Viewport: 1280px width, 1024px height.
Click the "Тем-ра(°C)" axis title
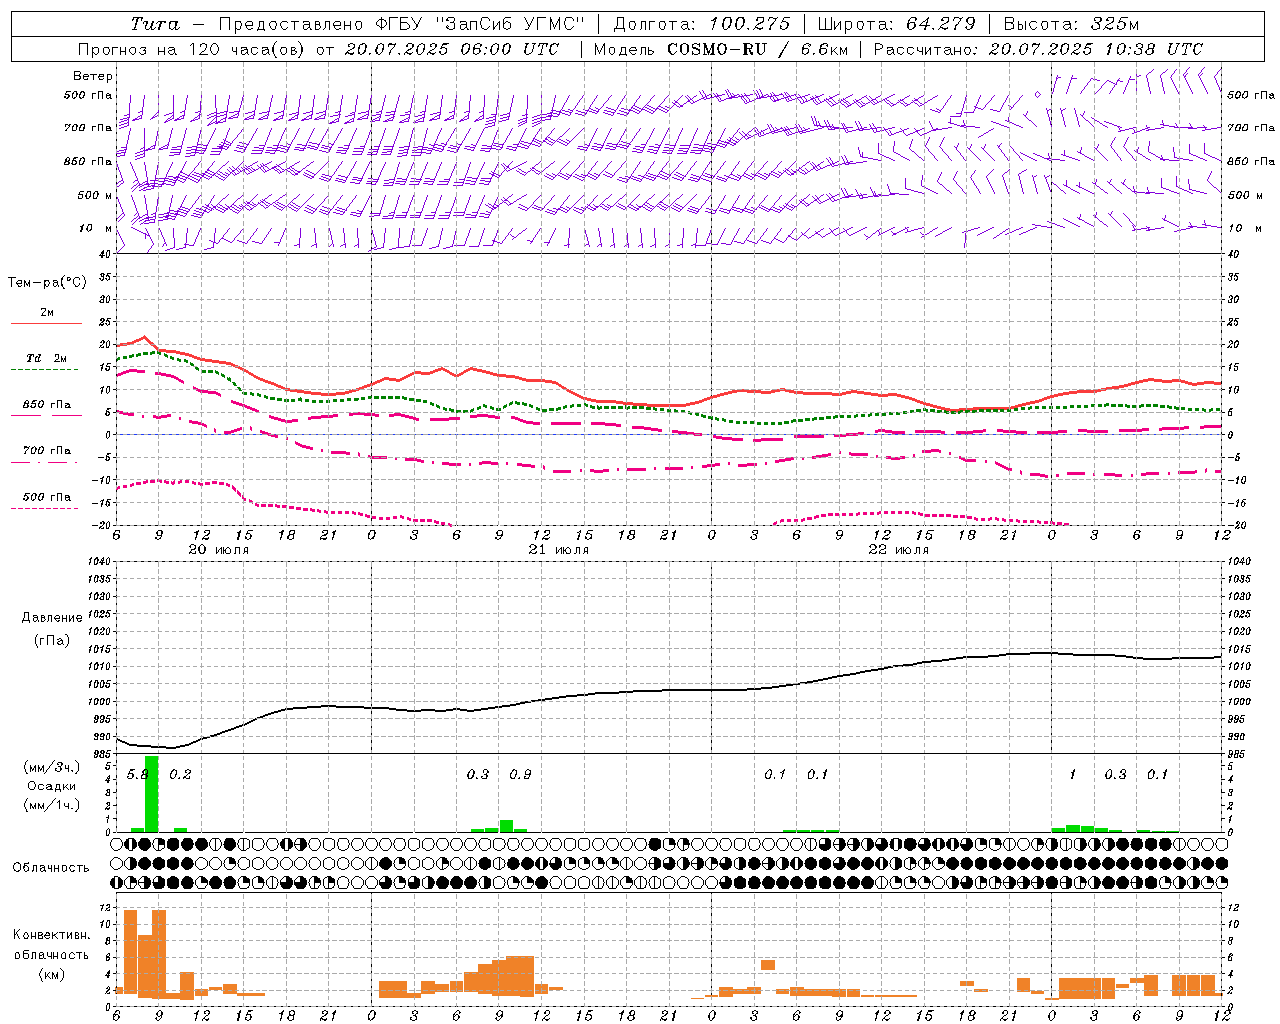click(47, 283)
